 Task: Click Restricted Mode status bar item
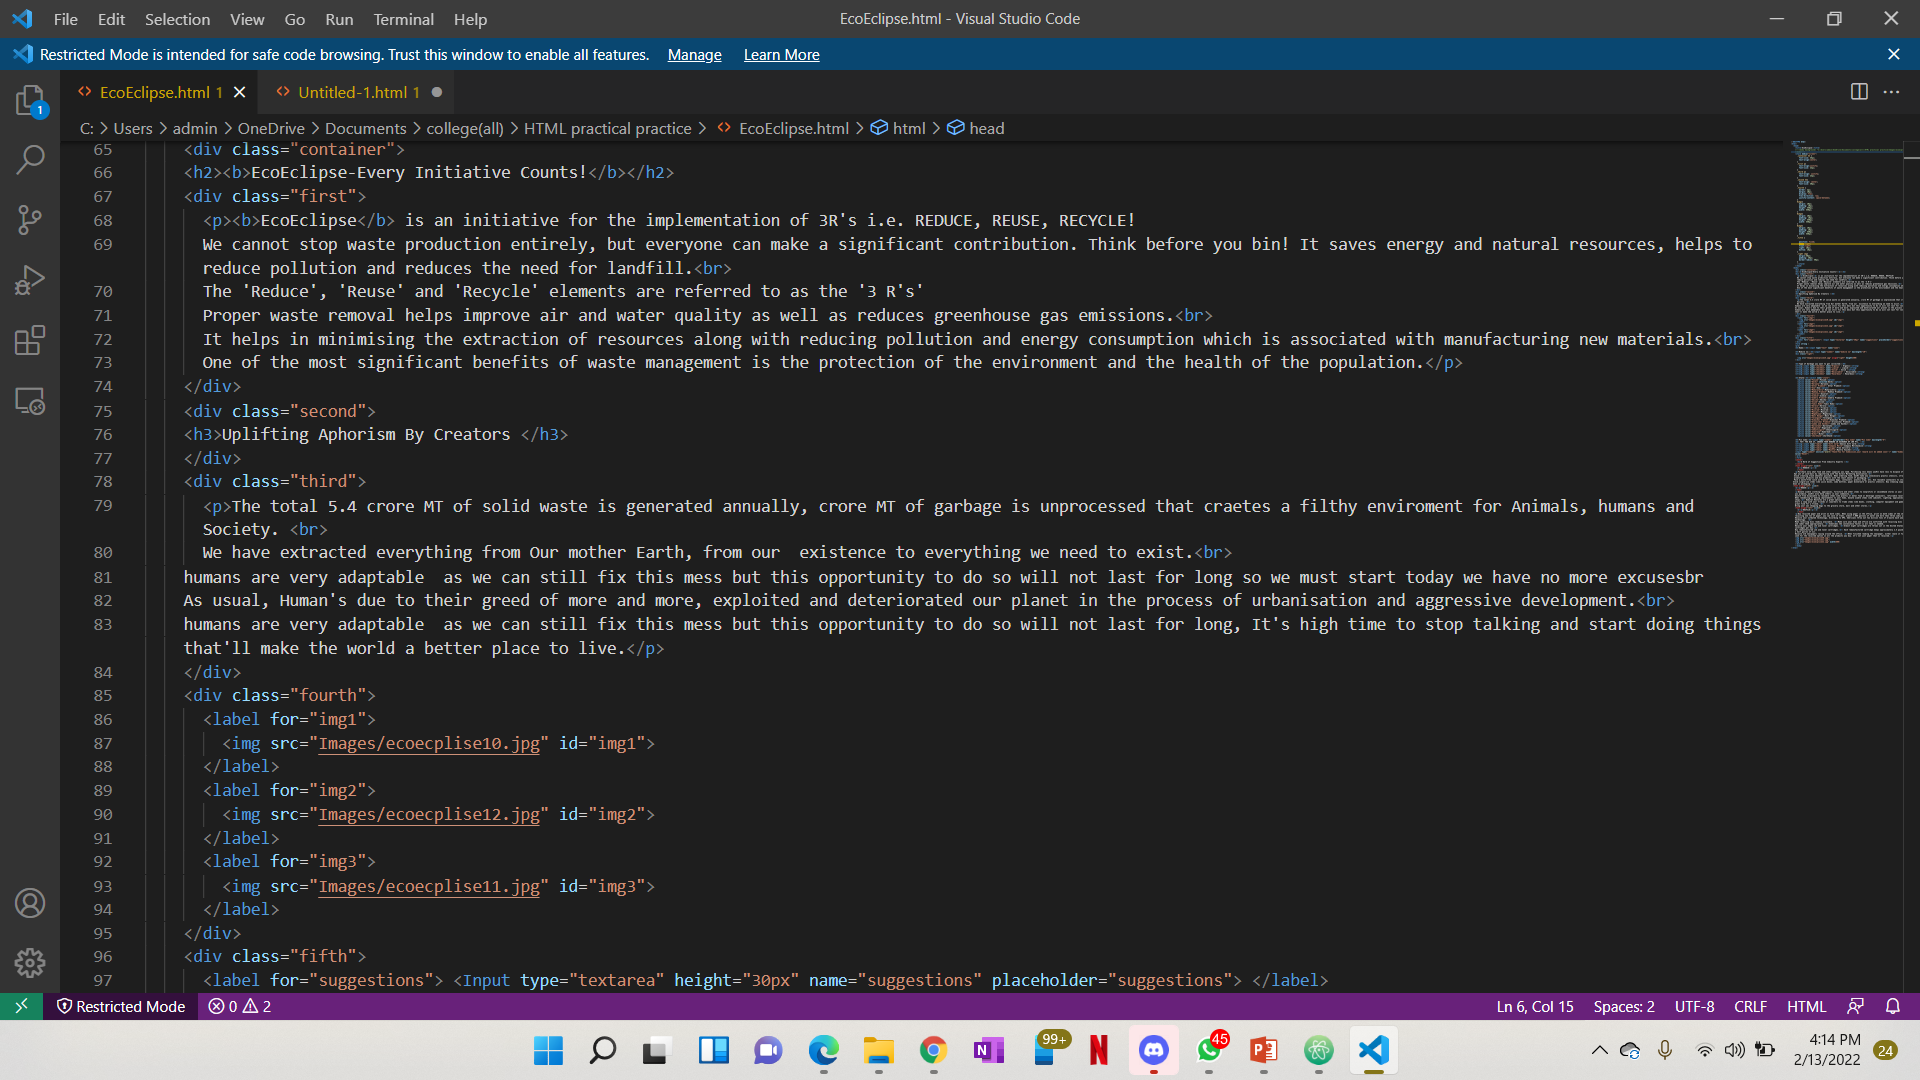click(121, 1006)
